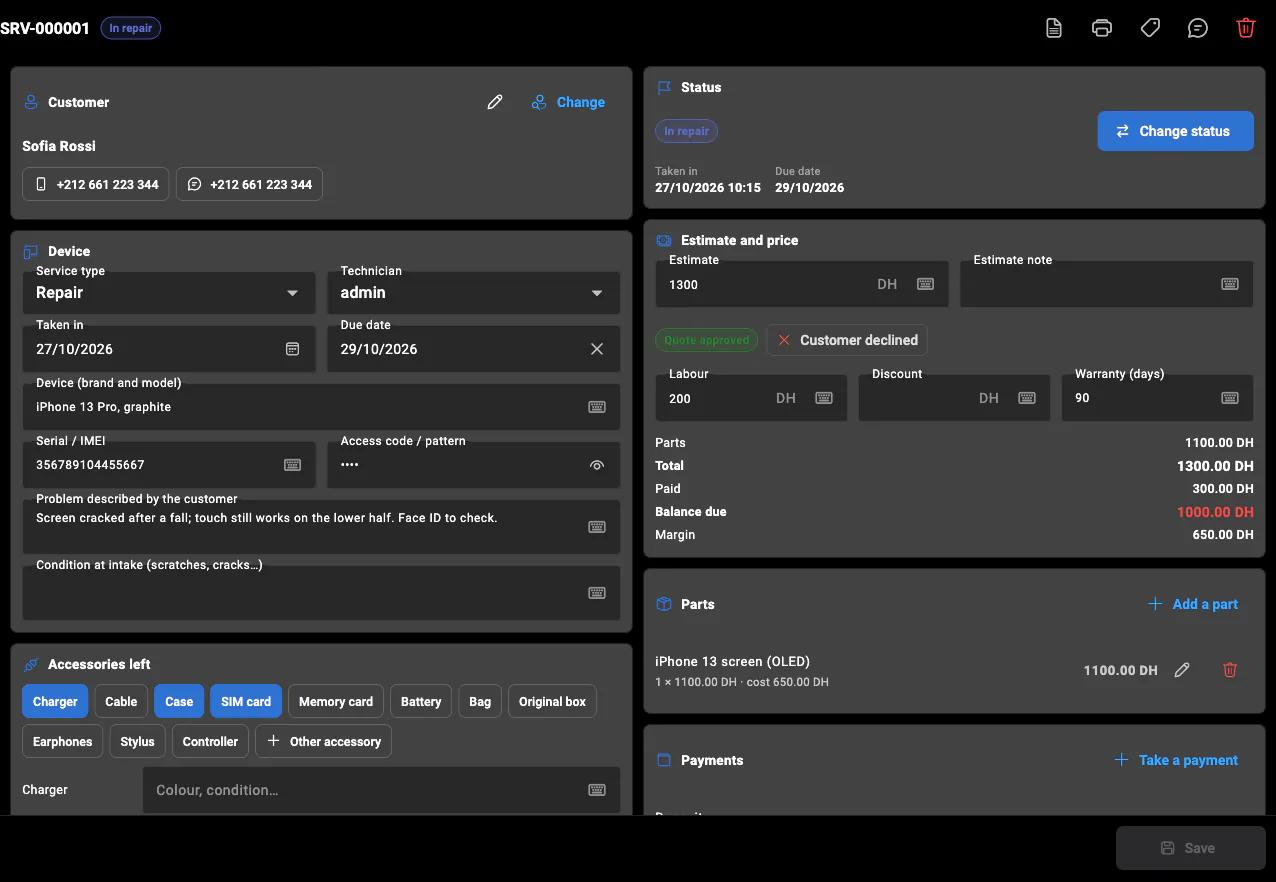Viewport: 1276px width, 882px height.
Task: Toggle the Original box accessory chip
Action: tap(552, 702)
